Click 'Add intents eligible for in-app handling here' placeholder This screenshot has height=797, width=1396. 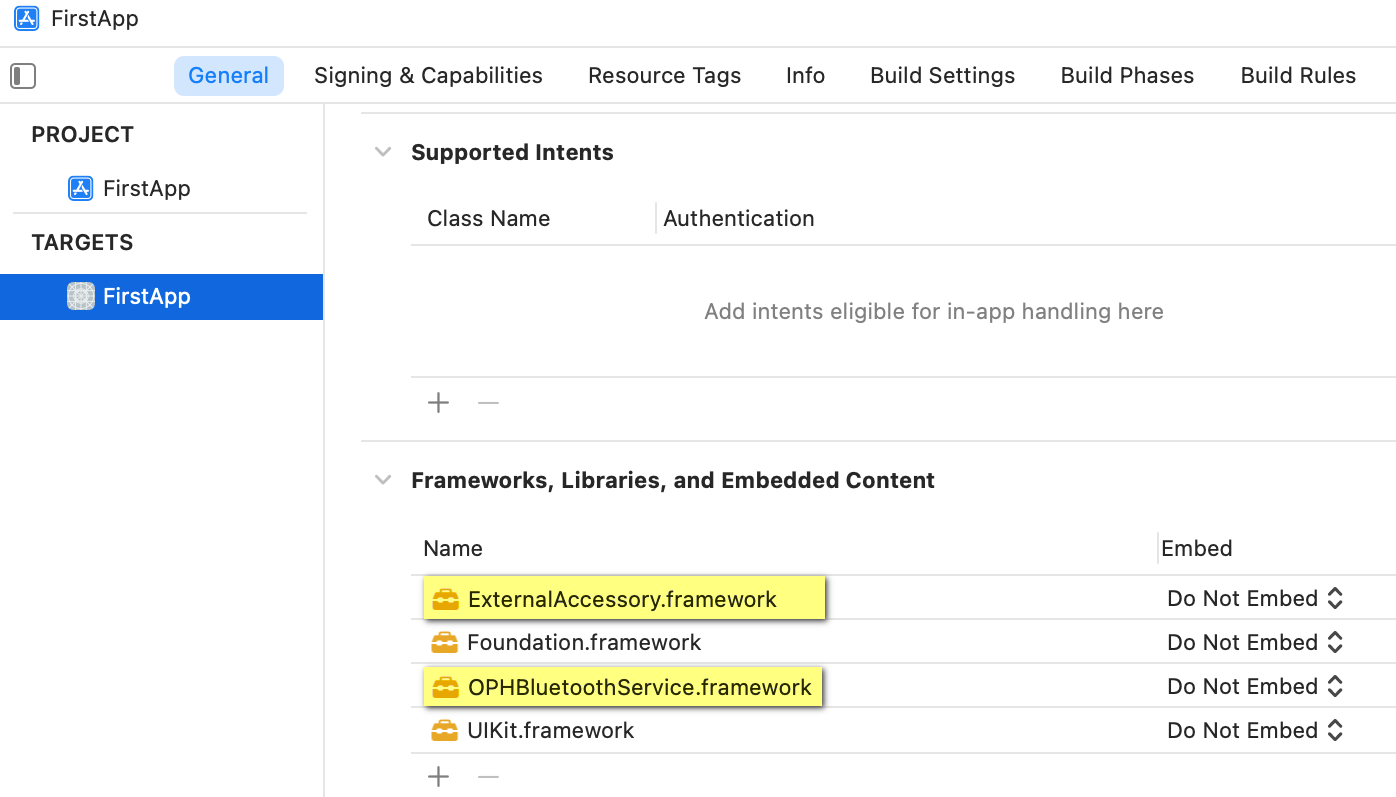pyautogui.click(x=934, y=311)
